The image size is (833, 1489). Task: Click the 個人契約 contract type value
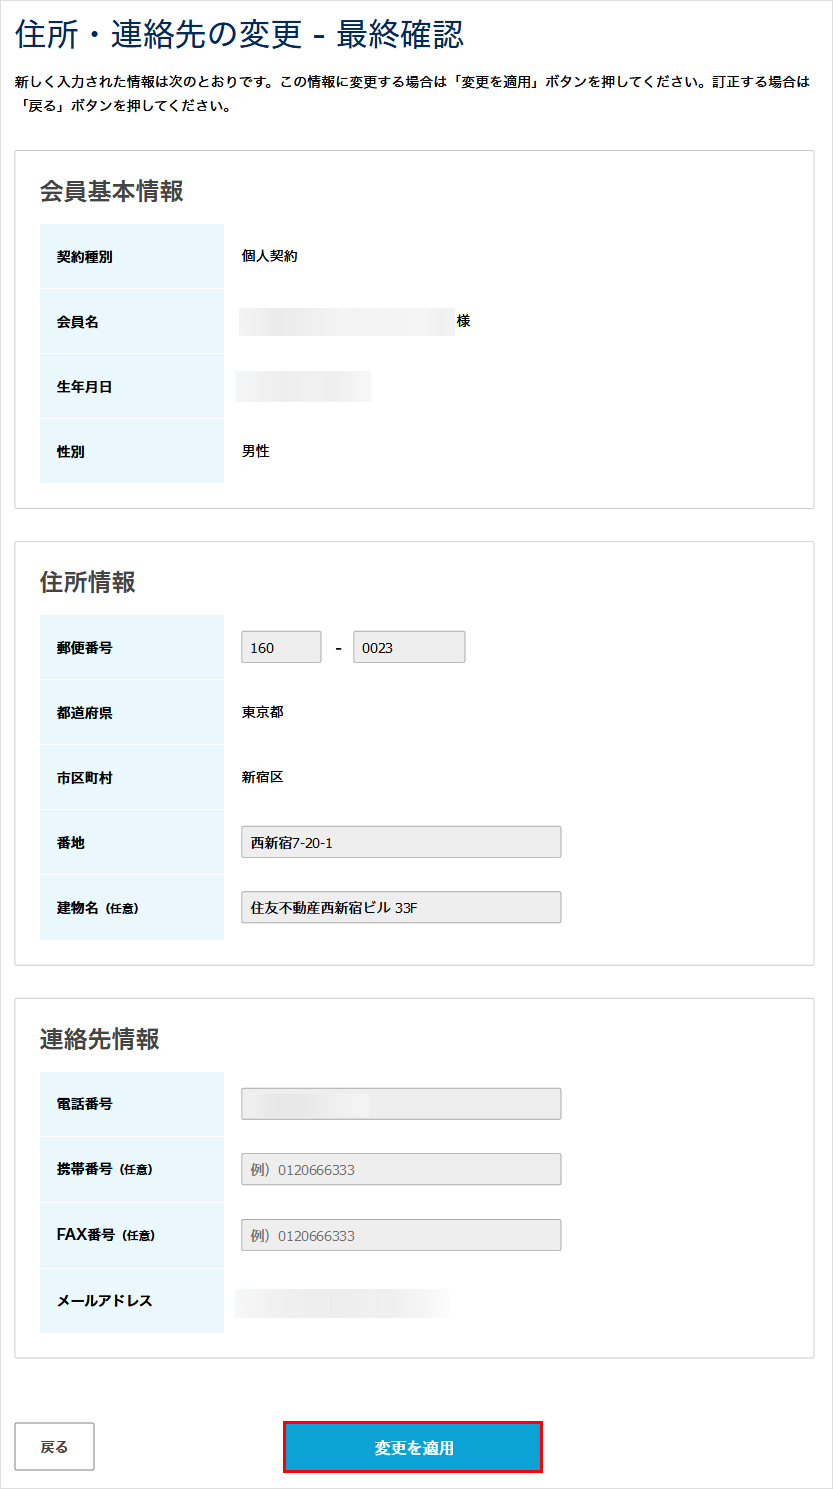click(270, 256)
